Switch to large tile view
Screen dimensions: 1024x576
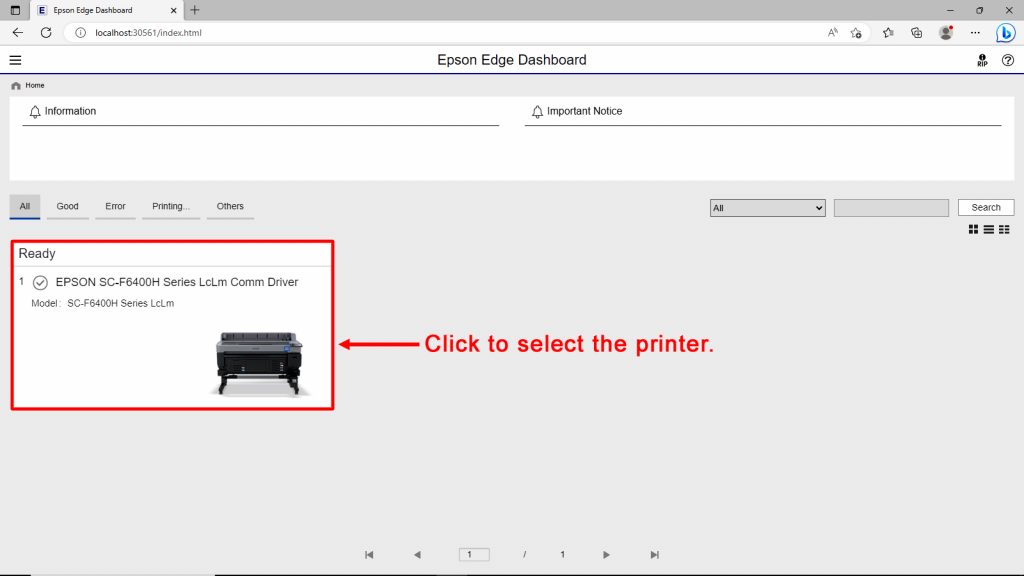click(x=973, y=229)
